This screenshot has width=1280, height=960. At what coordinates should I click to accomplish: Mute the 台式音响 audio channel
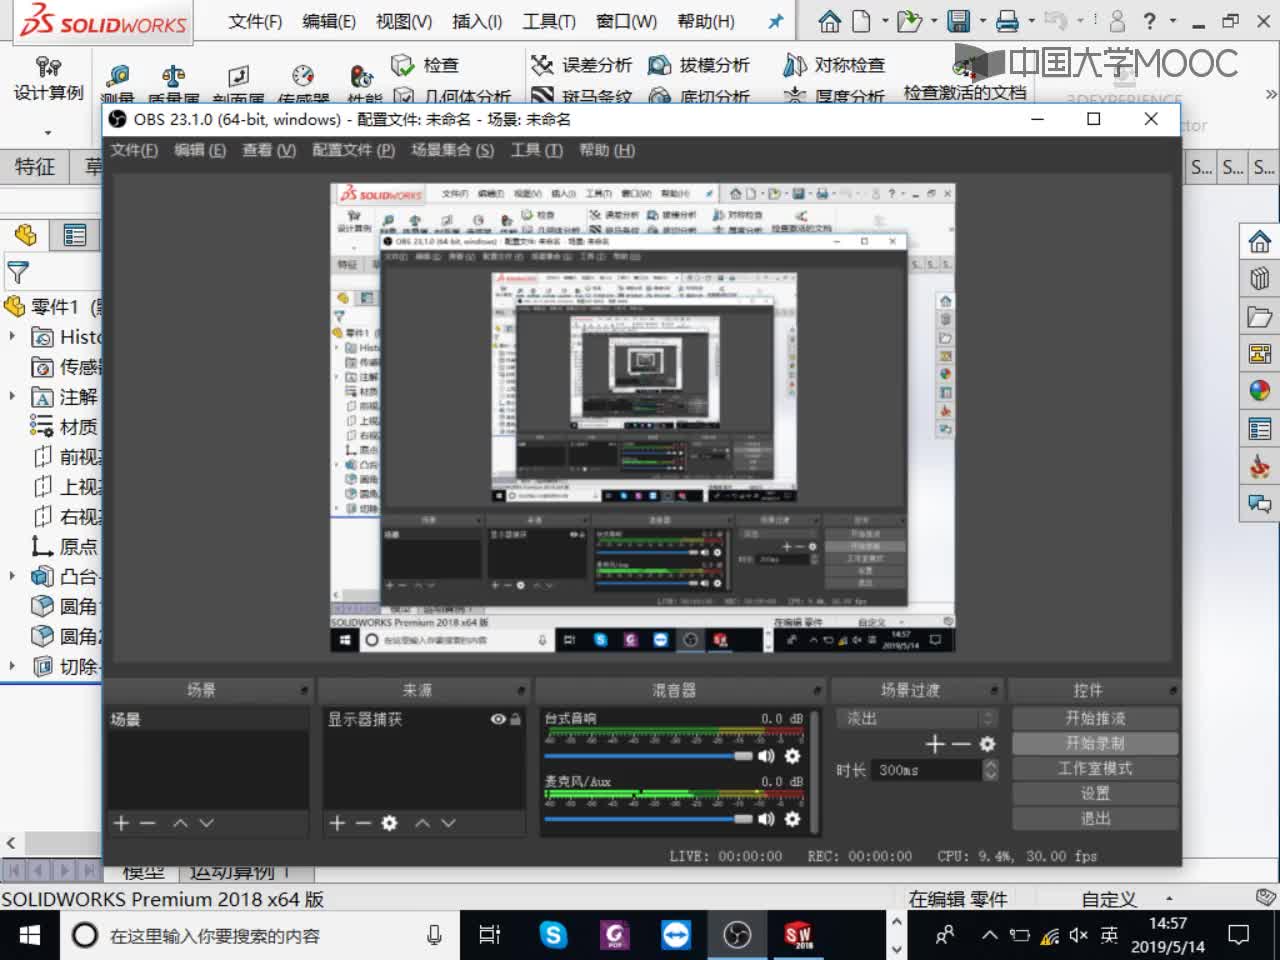[766, 756]
